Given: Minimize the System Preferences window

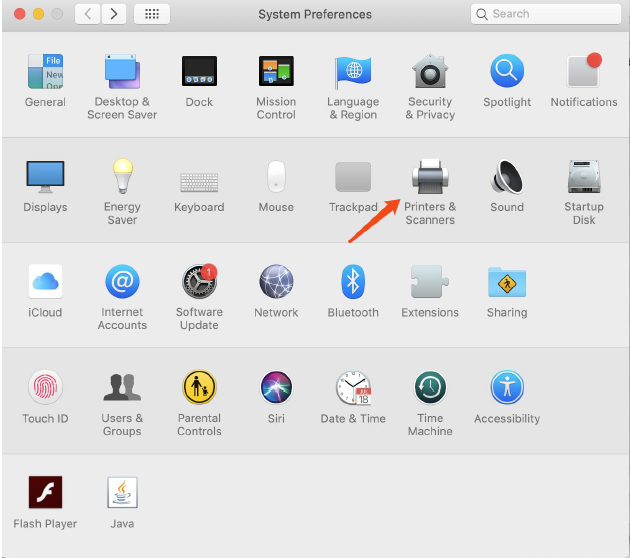Looking at the screenshot, I should pos(38,14).
